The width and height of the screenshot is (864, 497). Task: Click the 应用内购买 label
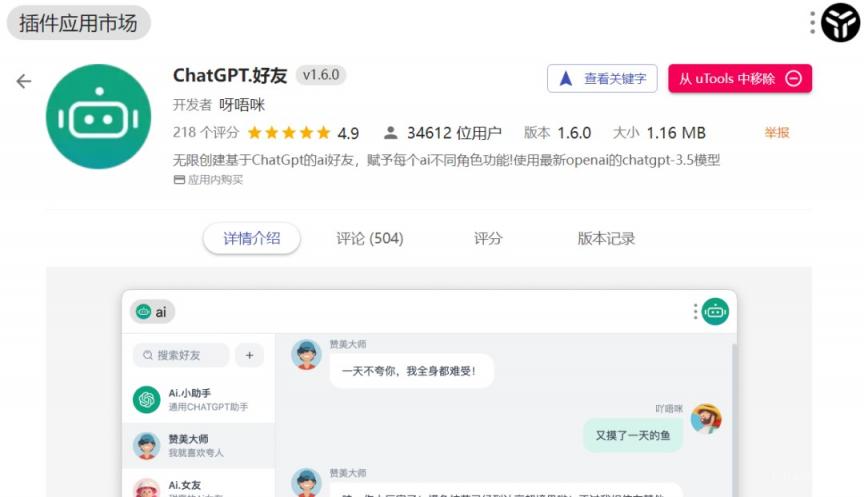[208, 180]
